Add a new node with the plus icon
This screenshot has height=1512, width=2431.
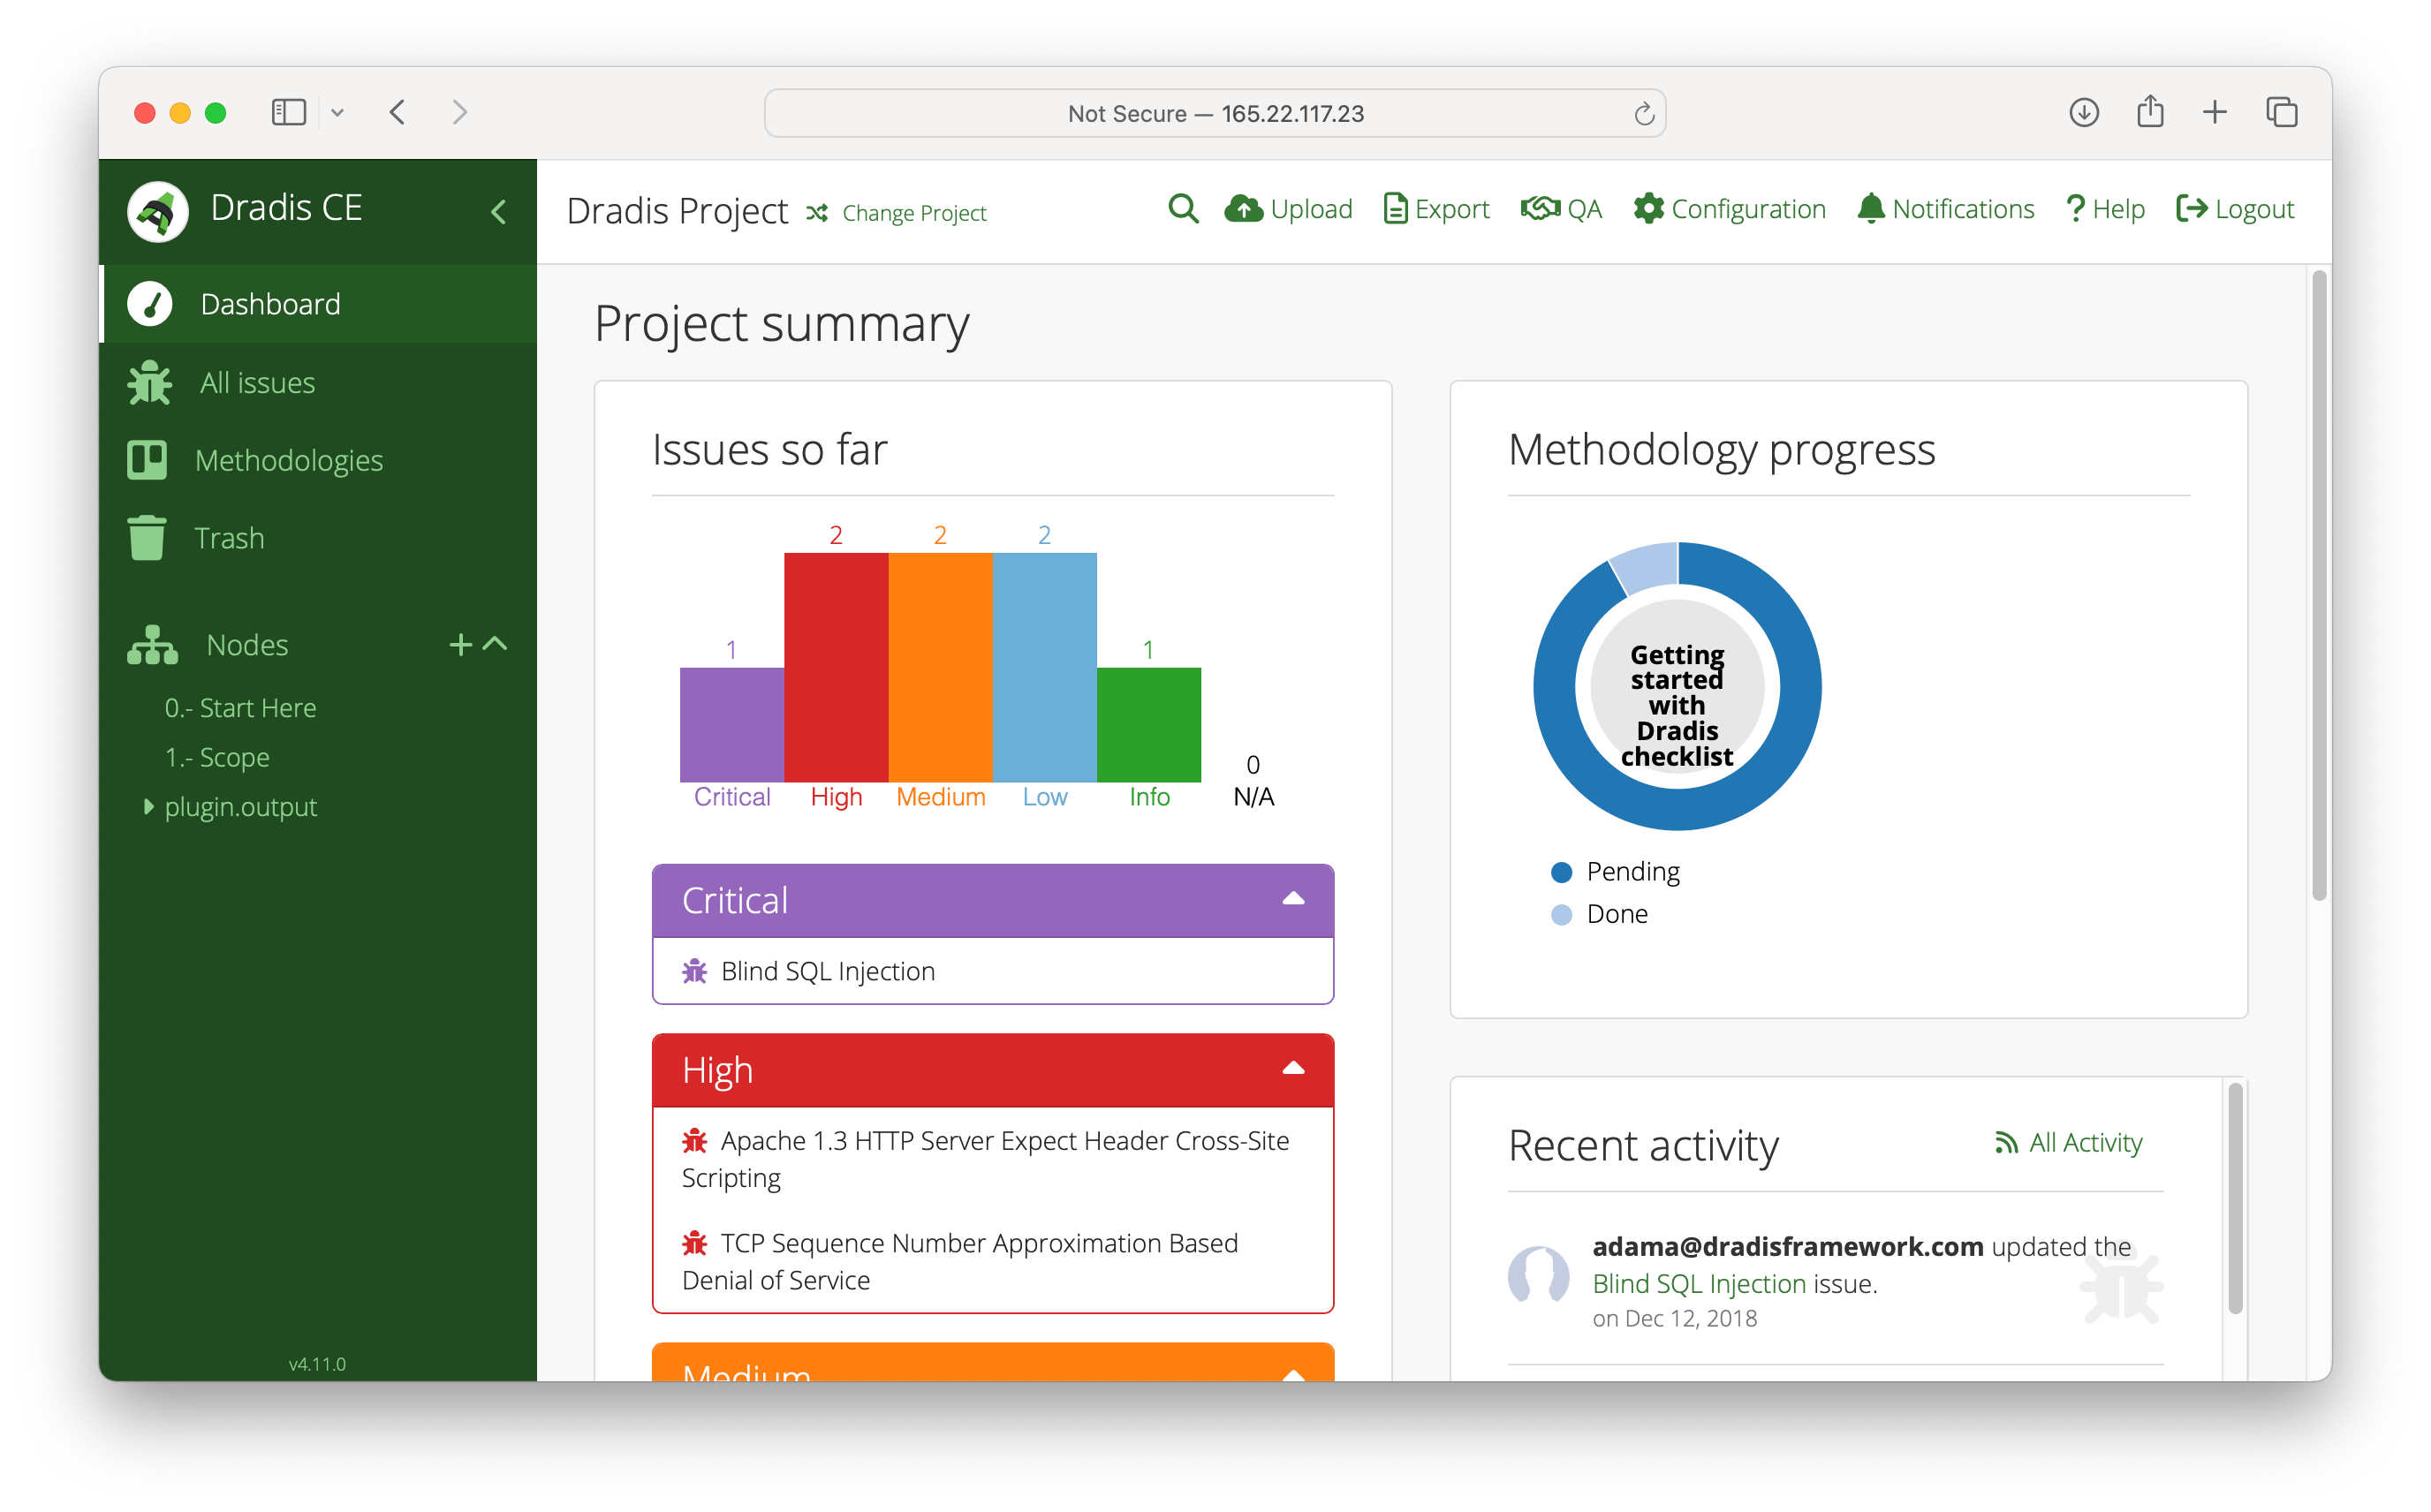(460, 644)
